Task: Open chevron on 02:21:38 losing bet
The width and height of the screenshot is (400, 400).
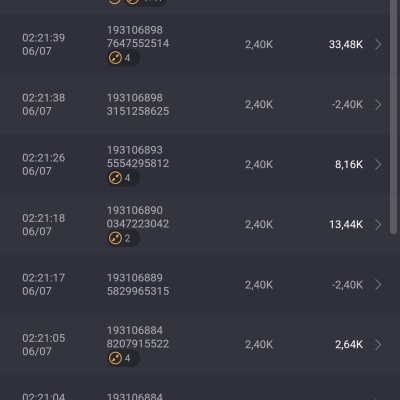Action: (378, 104)
